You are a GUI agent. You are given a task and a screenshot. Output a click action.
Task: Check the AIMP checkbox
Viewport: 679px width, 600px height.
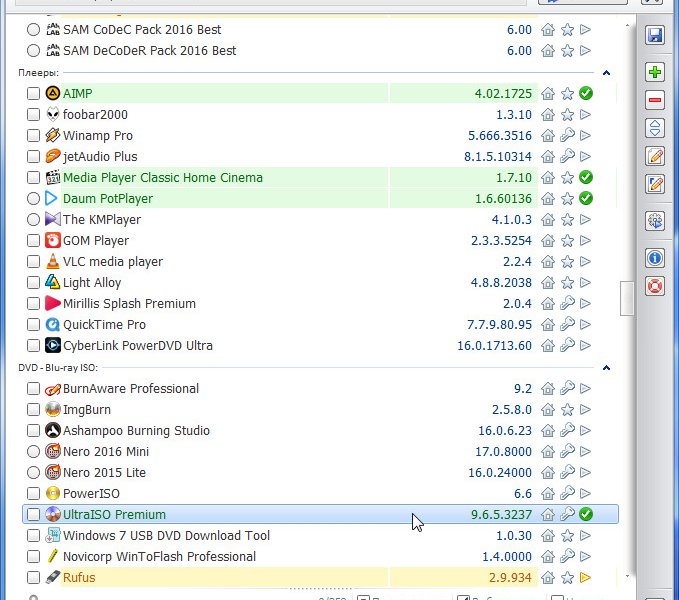[x=33, y=94]
